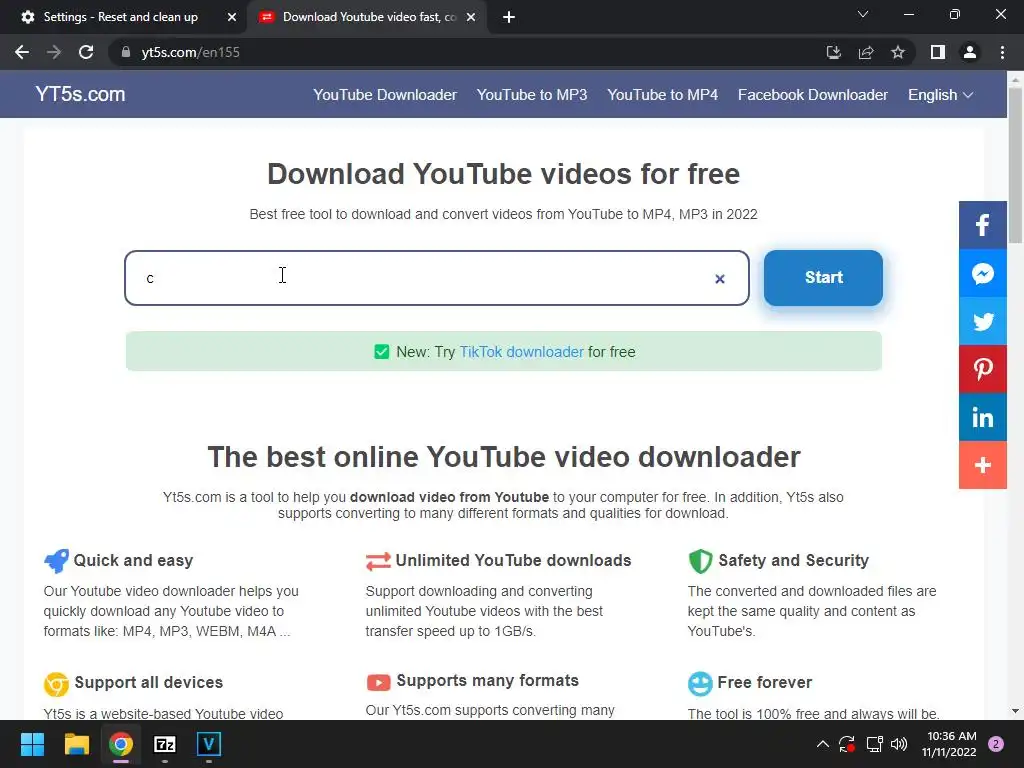Open YouTube to MP4 nav item
Viewport: 1024px width, 768px height.
point(662,95)
